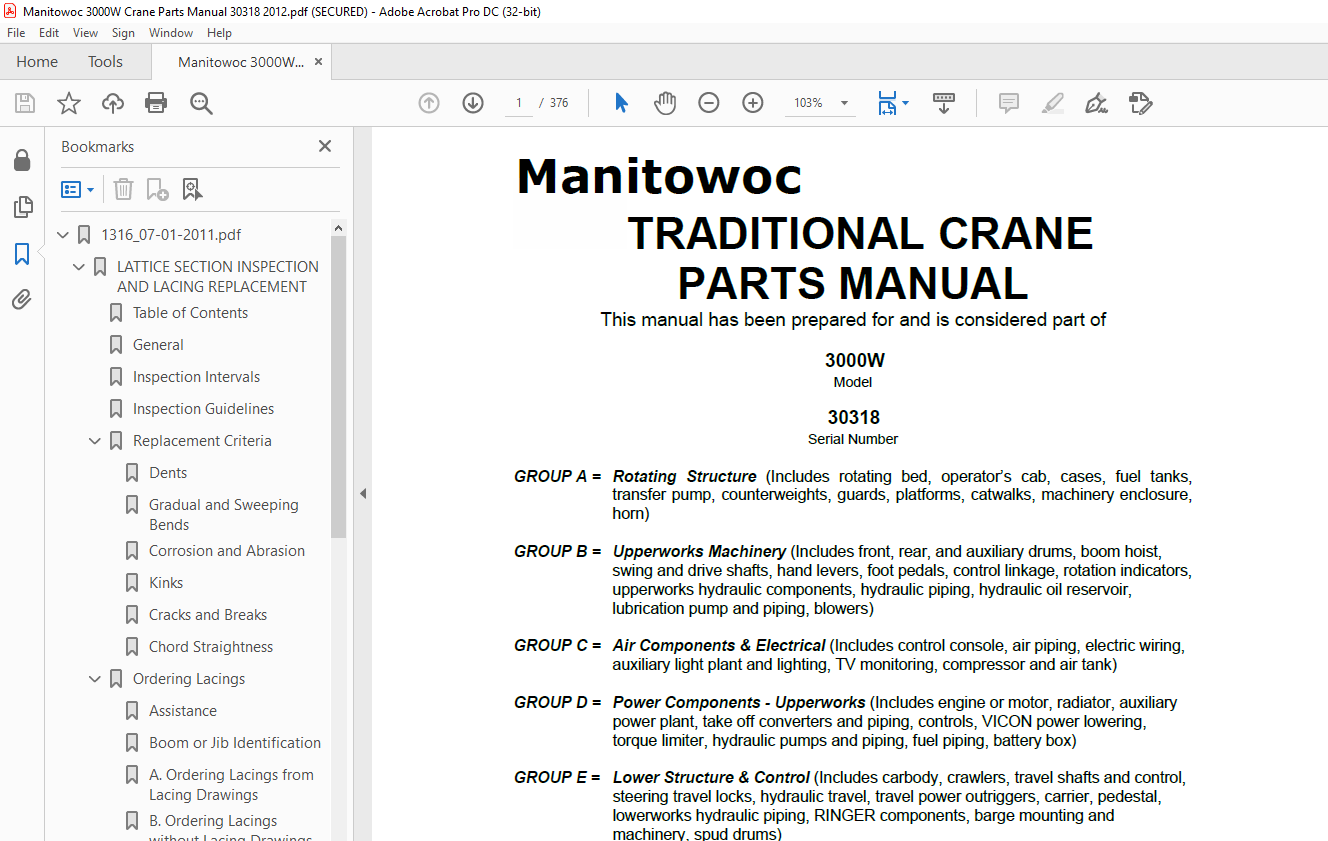Image resolution: width=1328 pixels, height=841 pixels.
Task: Choose the arrow Selection tool
Action: pos(621,103)
